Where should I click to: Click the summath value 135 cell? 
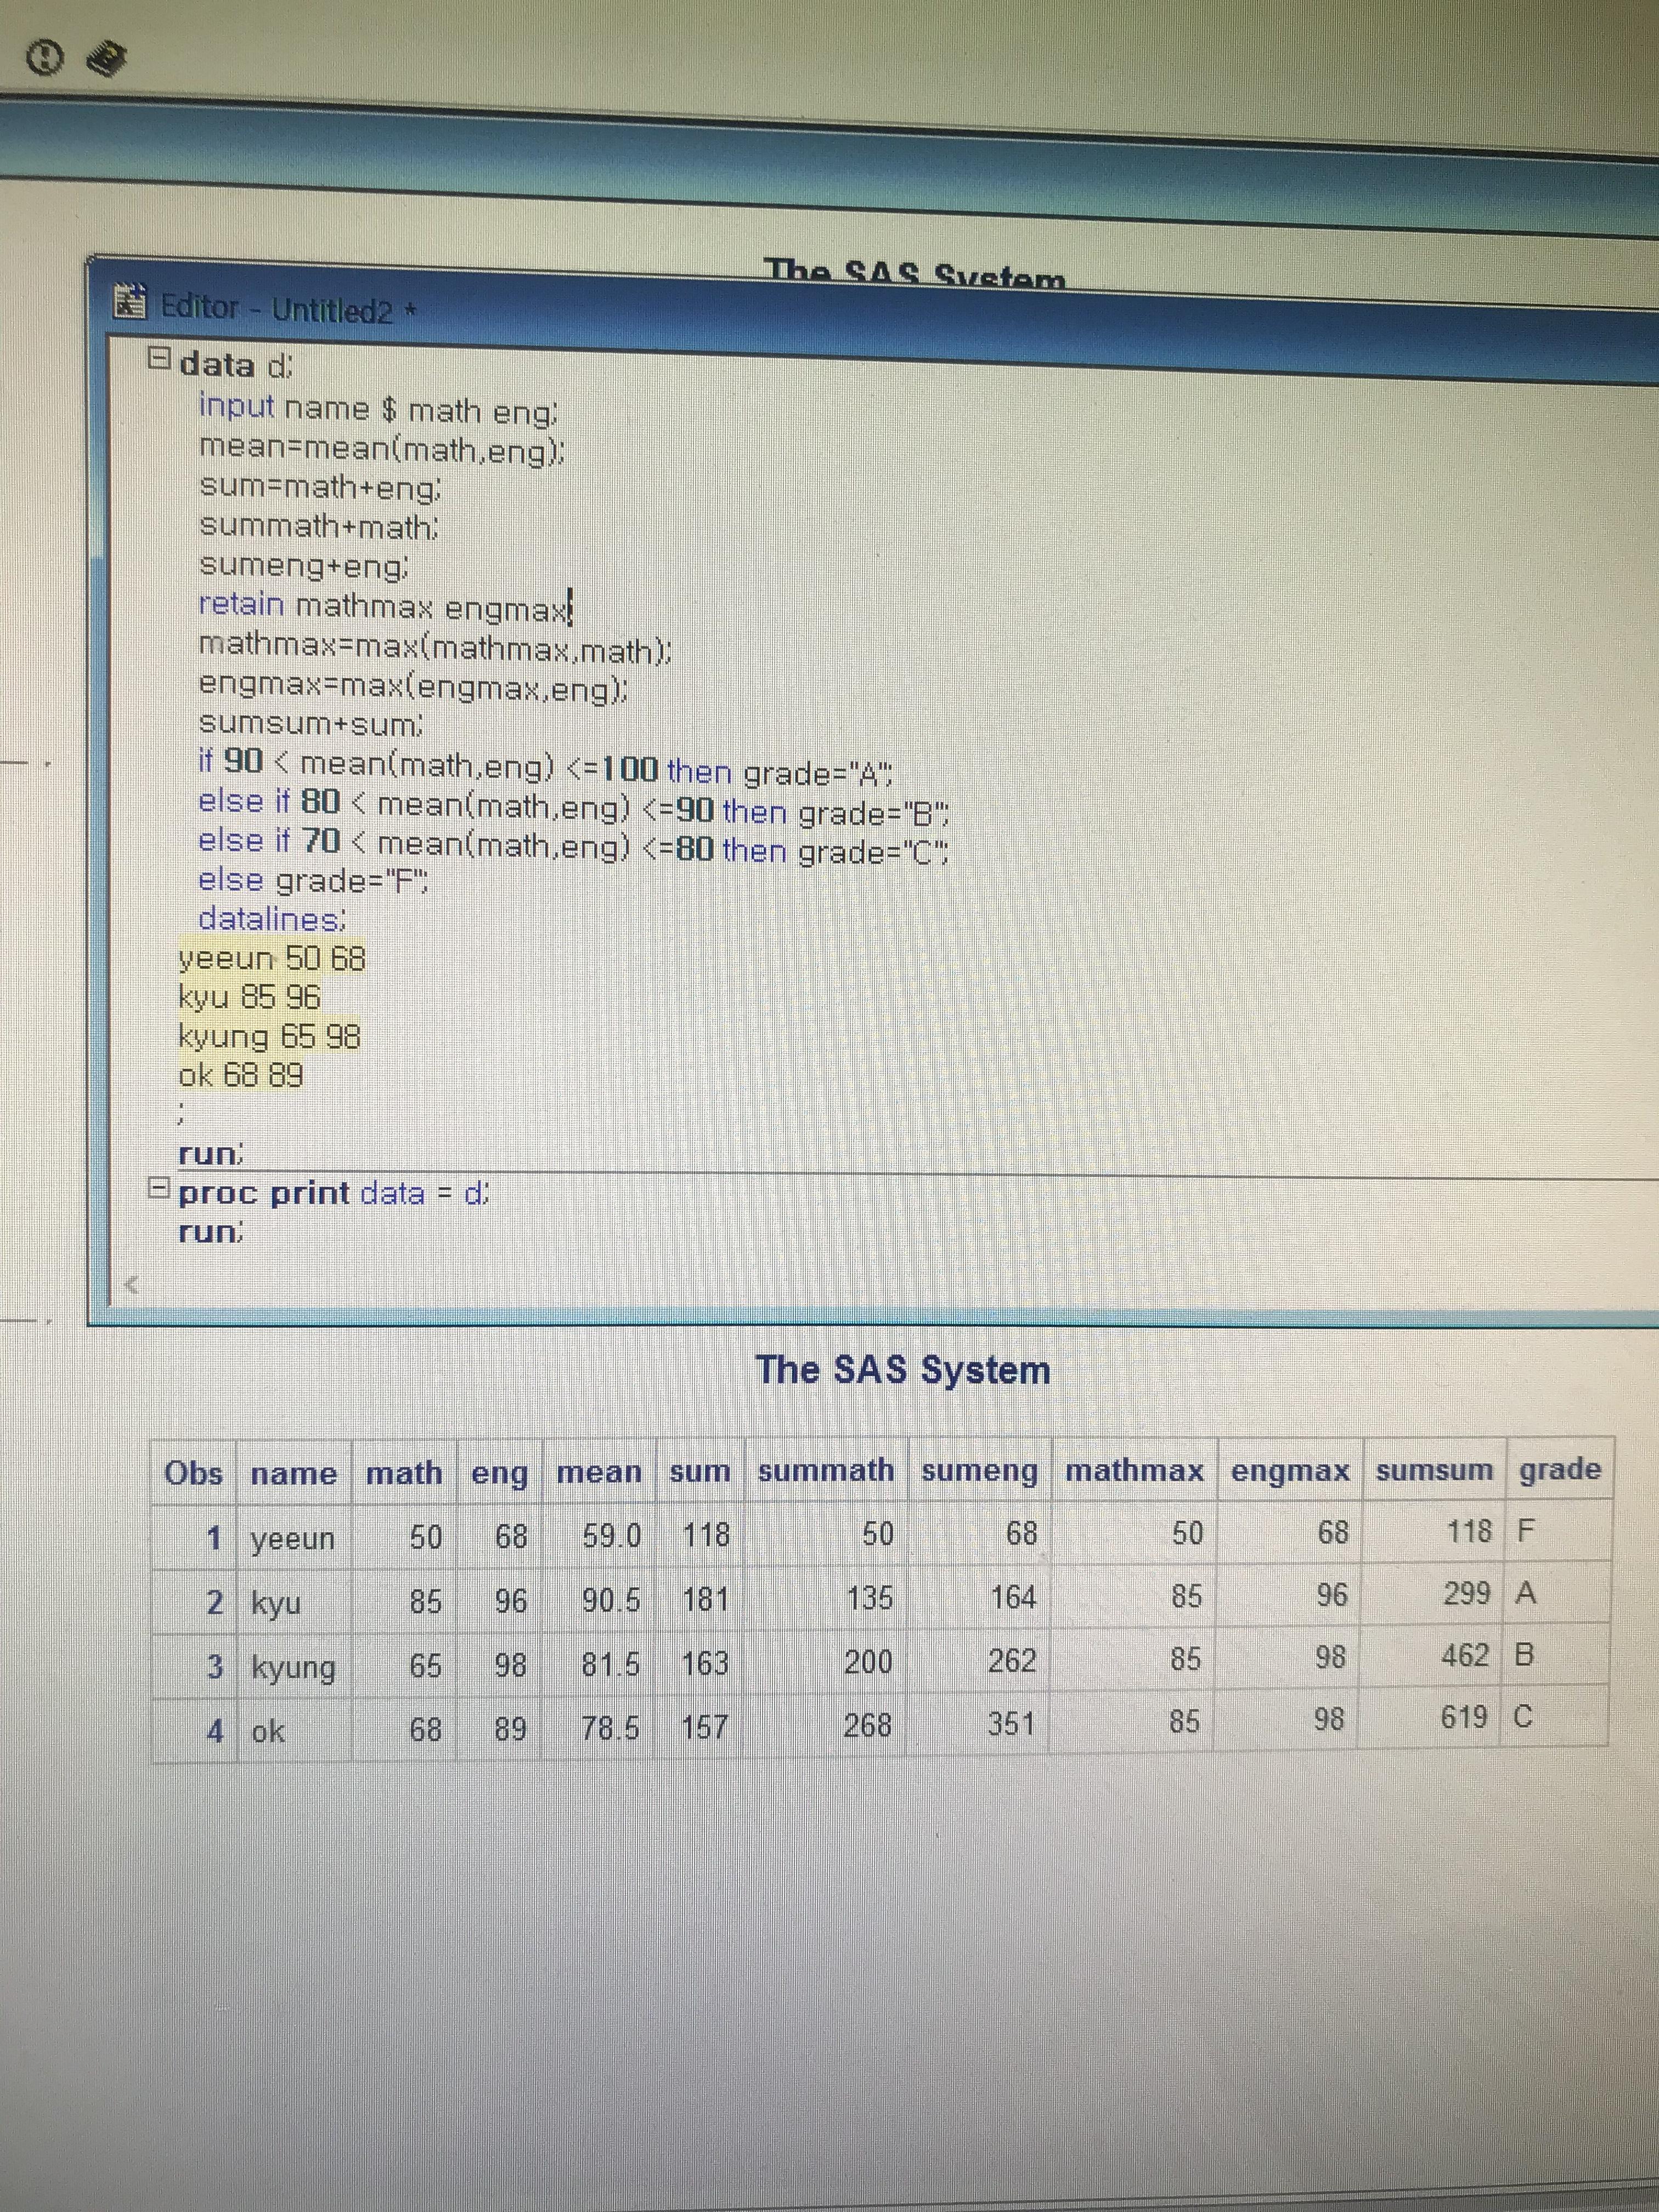[869, 1599]
